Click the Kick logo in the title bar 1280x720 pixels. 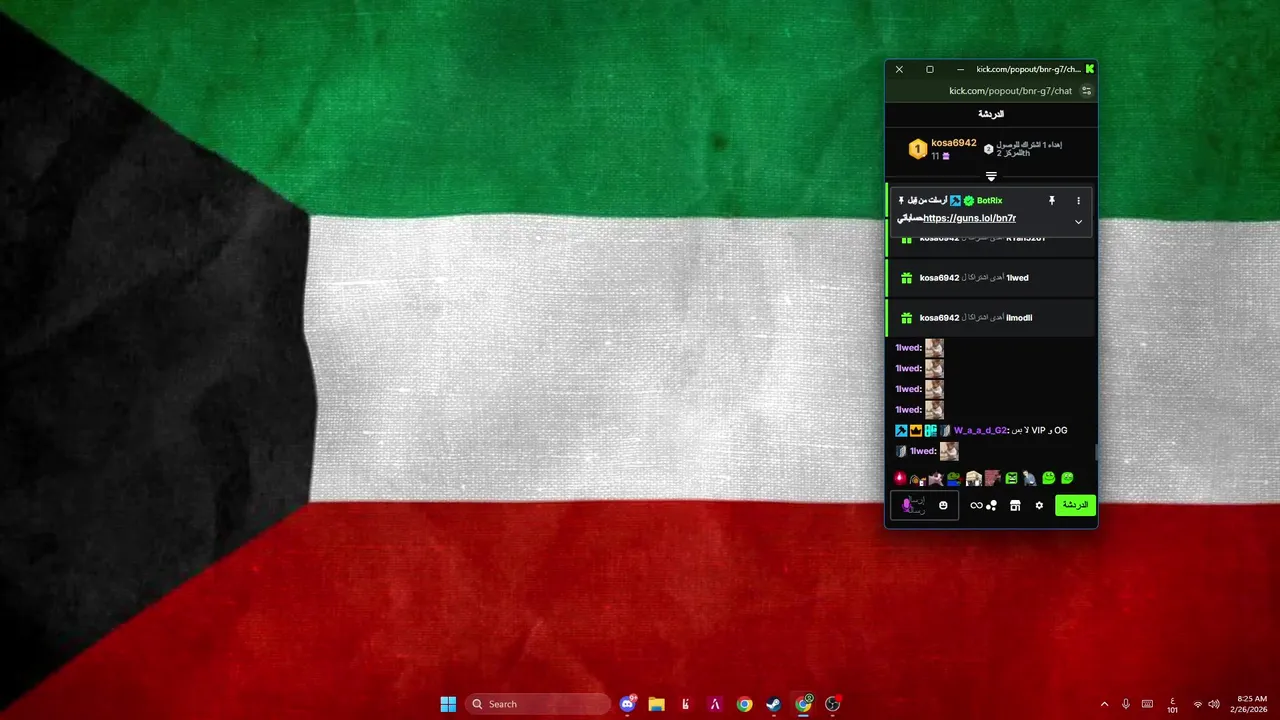pyautogui.click(x=1089, y=69)
